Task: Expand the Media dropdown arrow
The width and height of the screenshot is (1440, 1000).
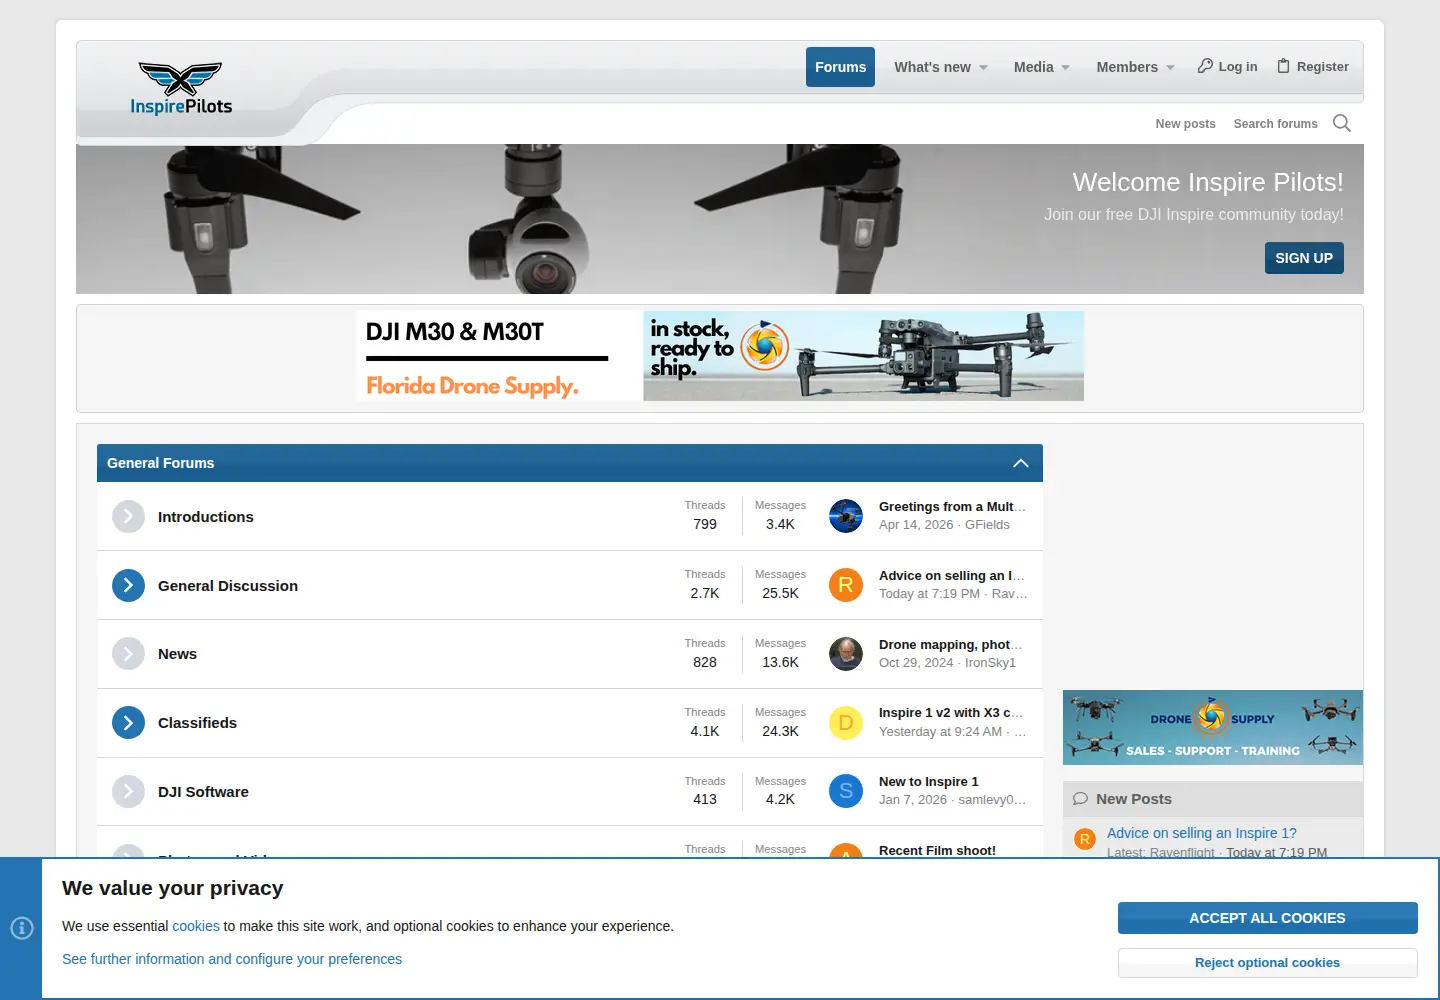Action: (x=1066, y=68)
